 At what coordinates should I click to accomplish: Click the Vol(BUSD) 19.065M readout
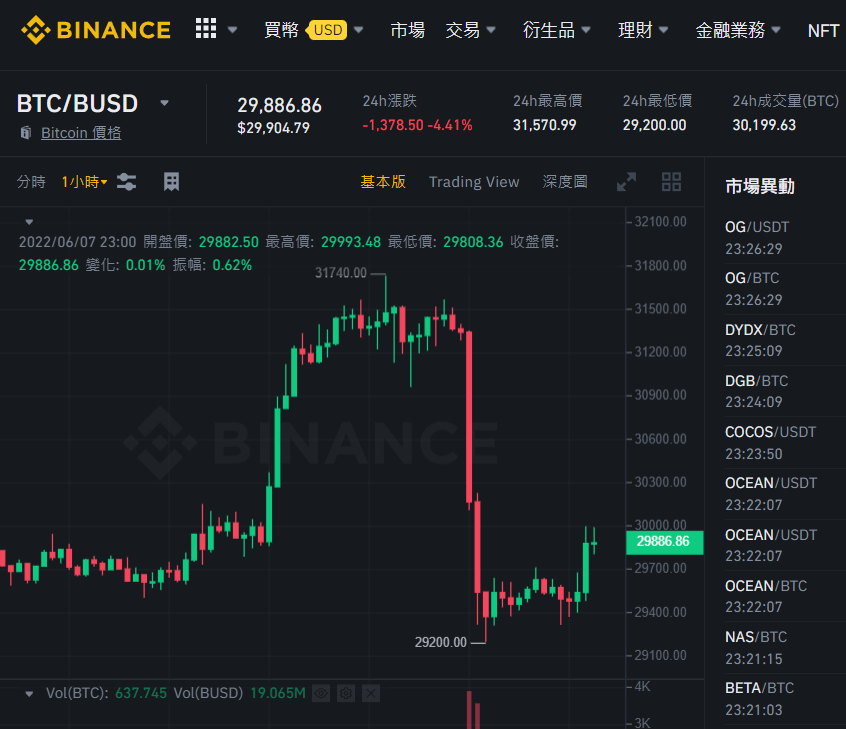[240, 693]
